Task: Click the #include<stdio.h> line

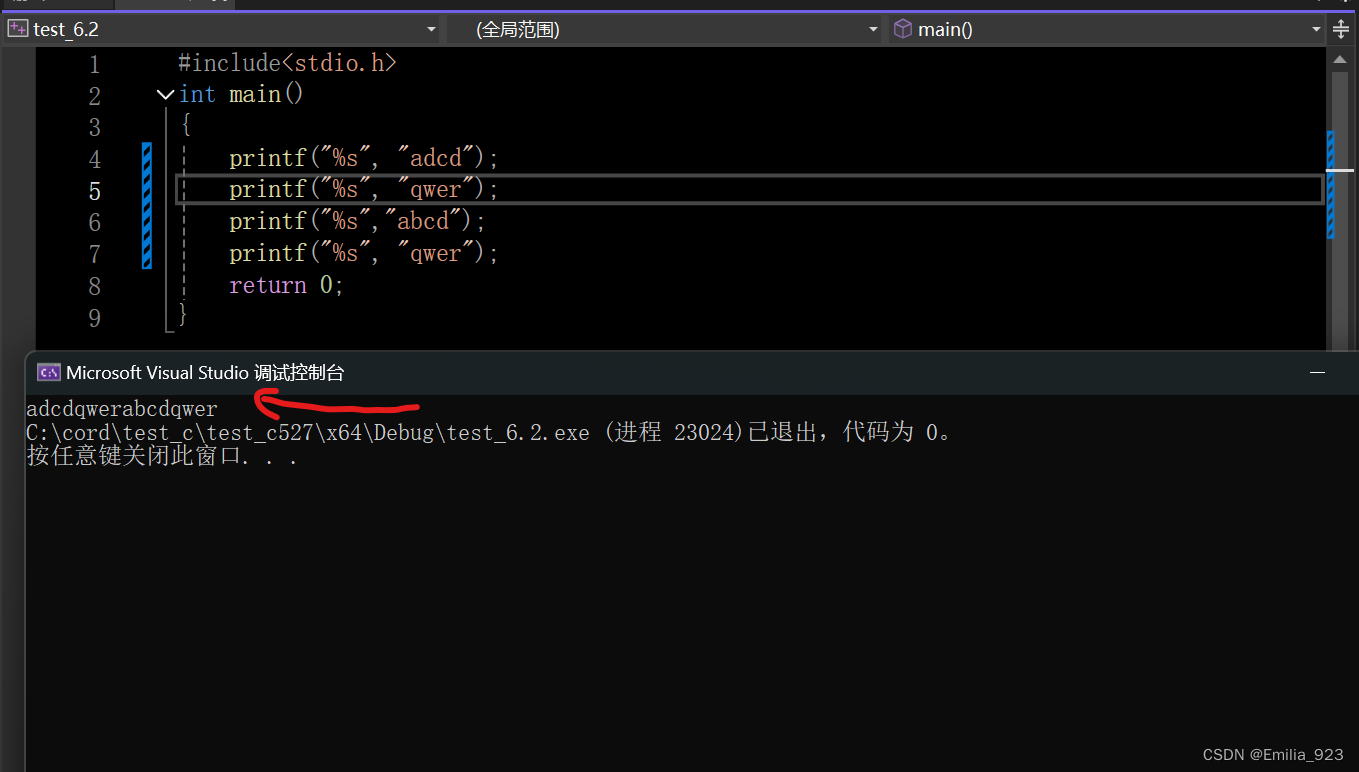Action: (287, 63)
